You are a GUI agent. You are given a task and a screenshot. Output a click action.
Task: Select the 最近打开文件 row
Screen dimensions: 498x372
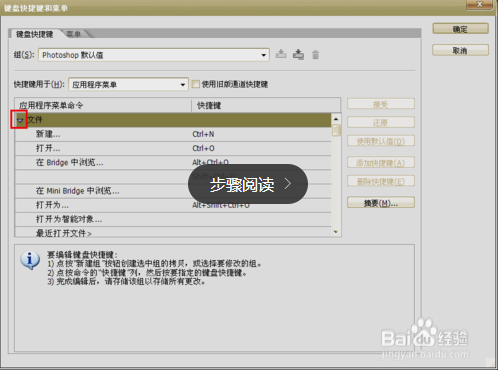point(173,232)
